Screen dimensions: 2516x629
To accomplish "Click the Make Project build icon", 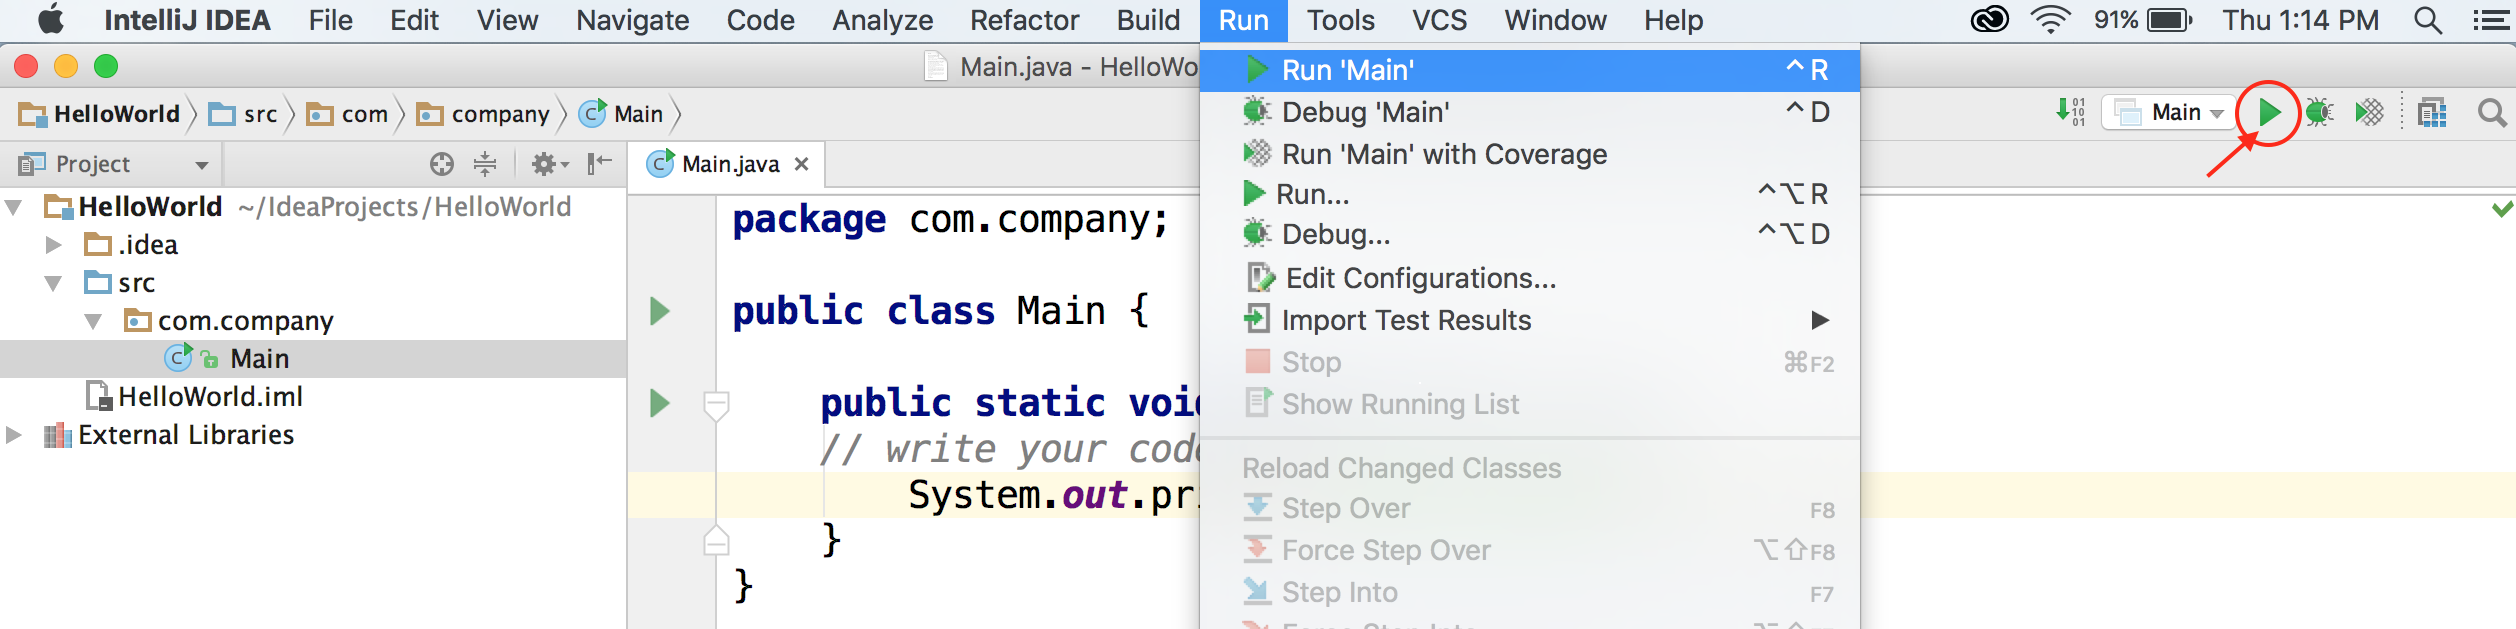I will (x=2069, y=112).
